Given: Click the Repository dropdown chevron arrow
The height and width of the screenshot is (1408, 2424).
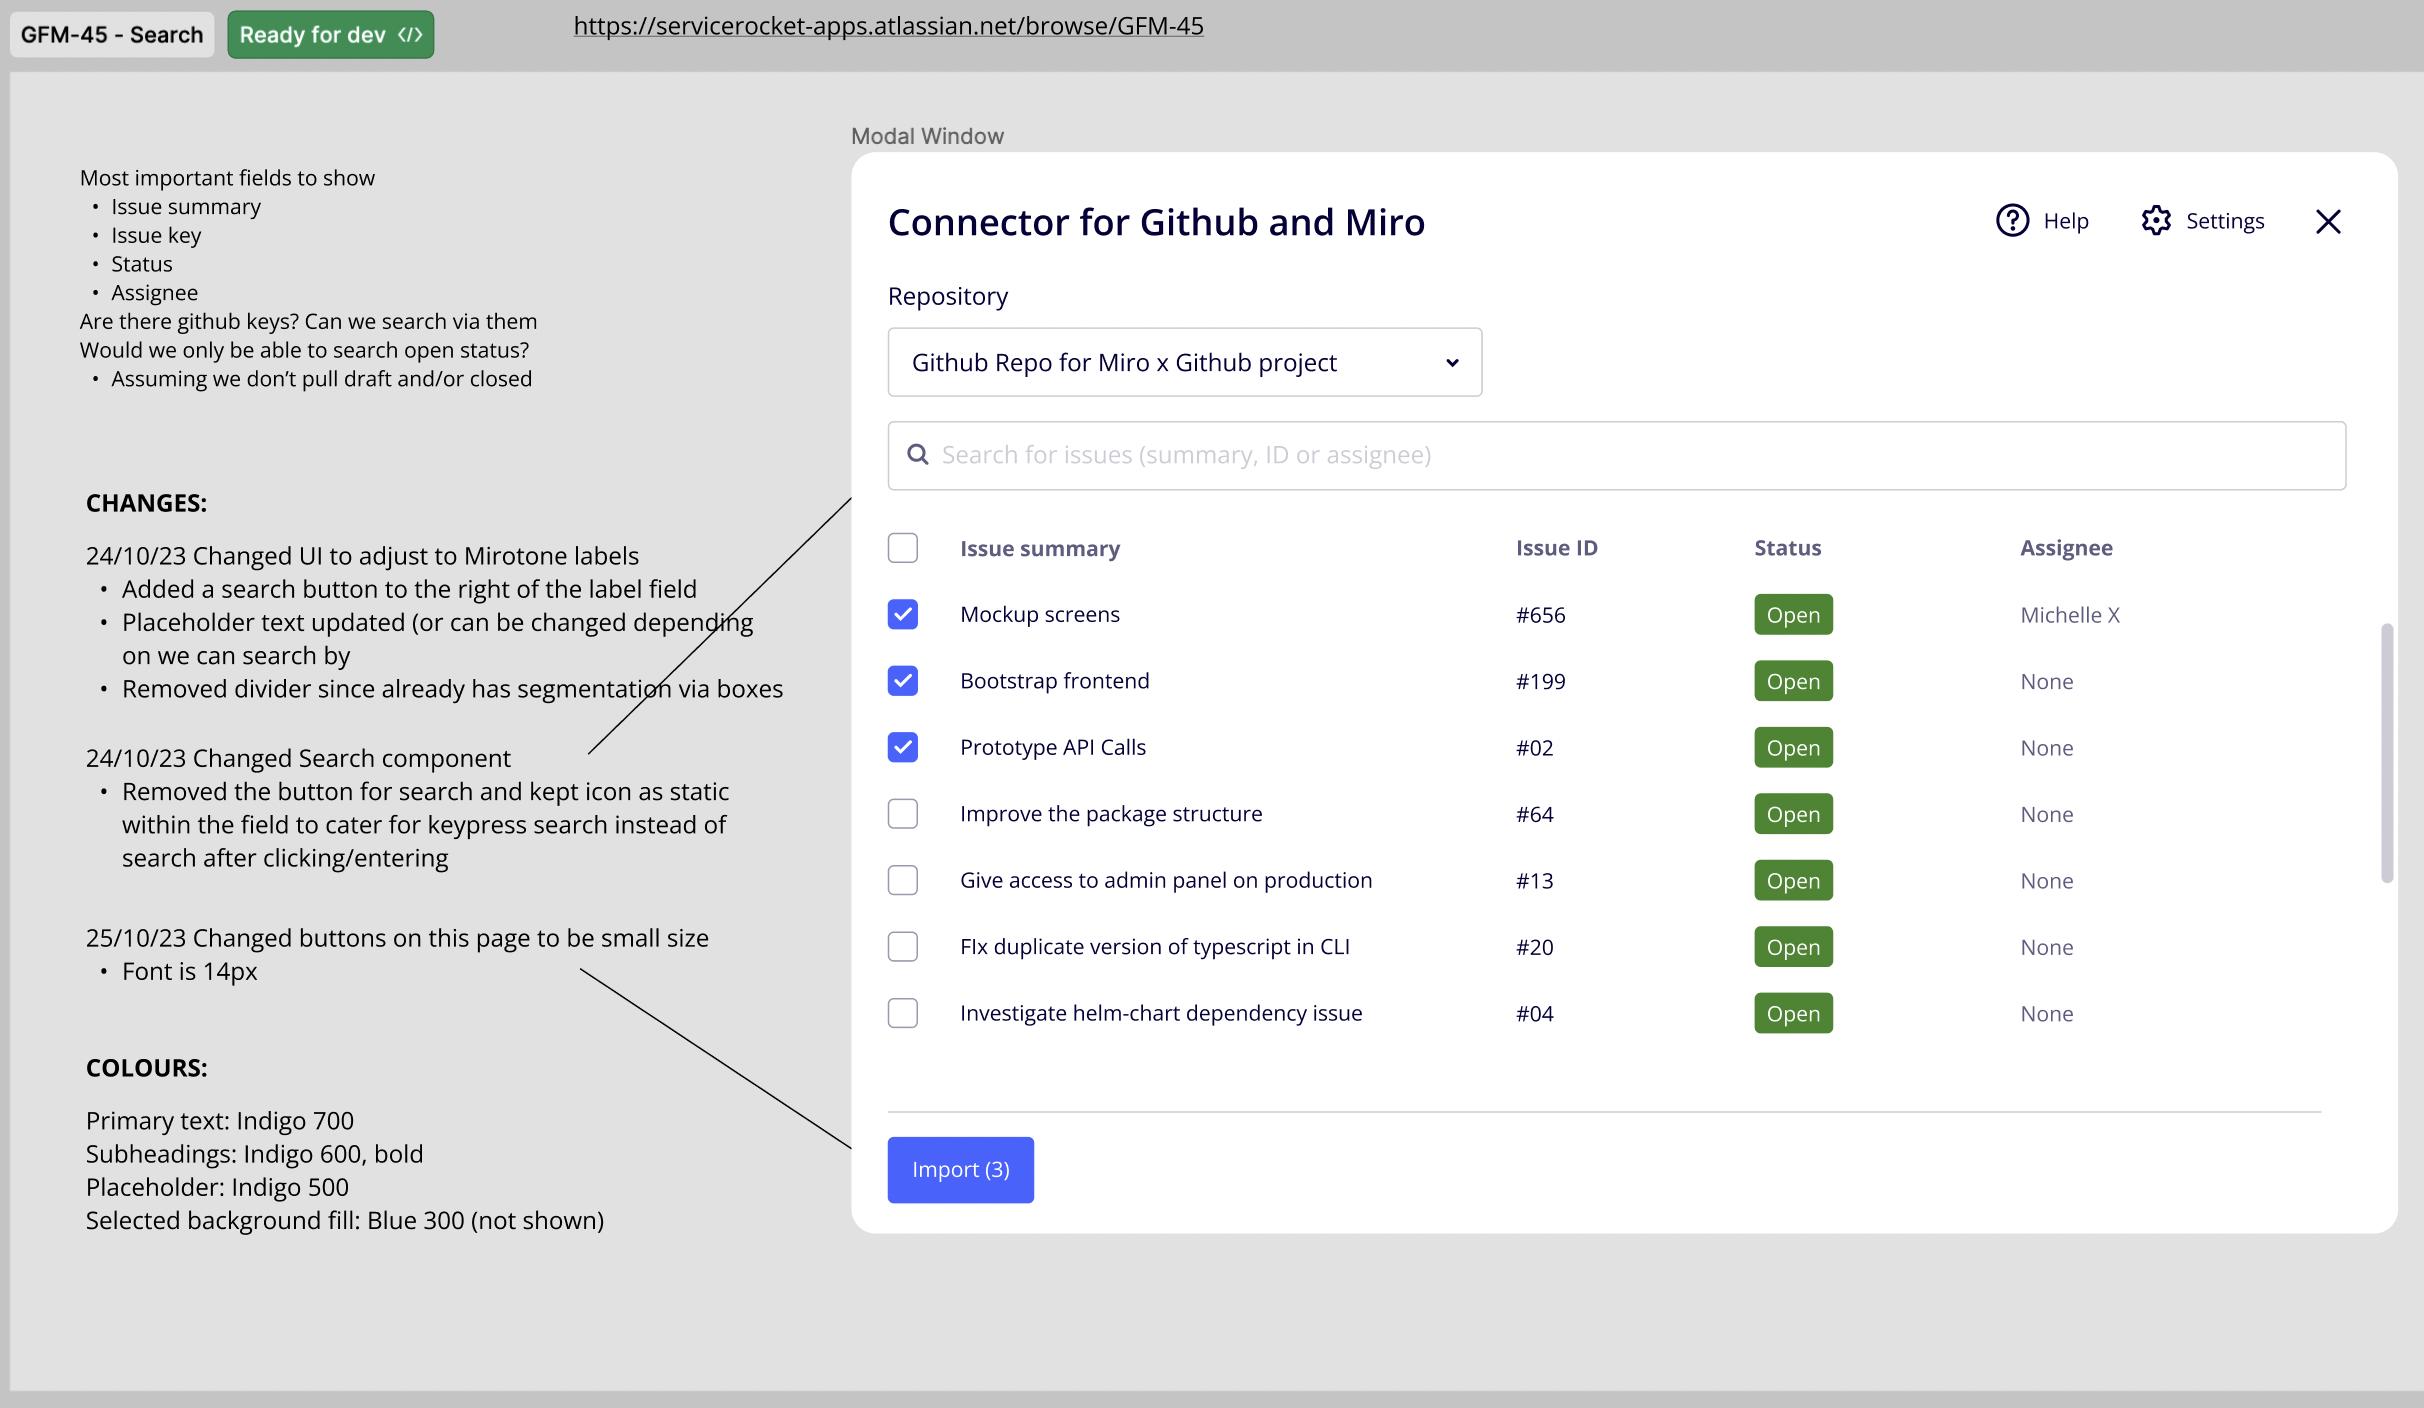Looking at the screenshot, I should (x=1452, y=363).
